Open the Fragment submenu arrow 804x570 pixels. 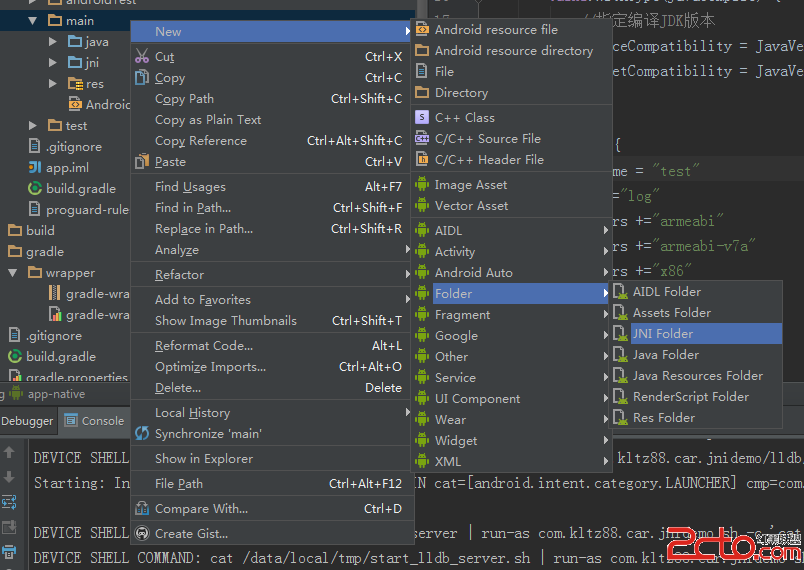[x=606, y=314]
